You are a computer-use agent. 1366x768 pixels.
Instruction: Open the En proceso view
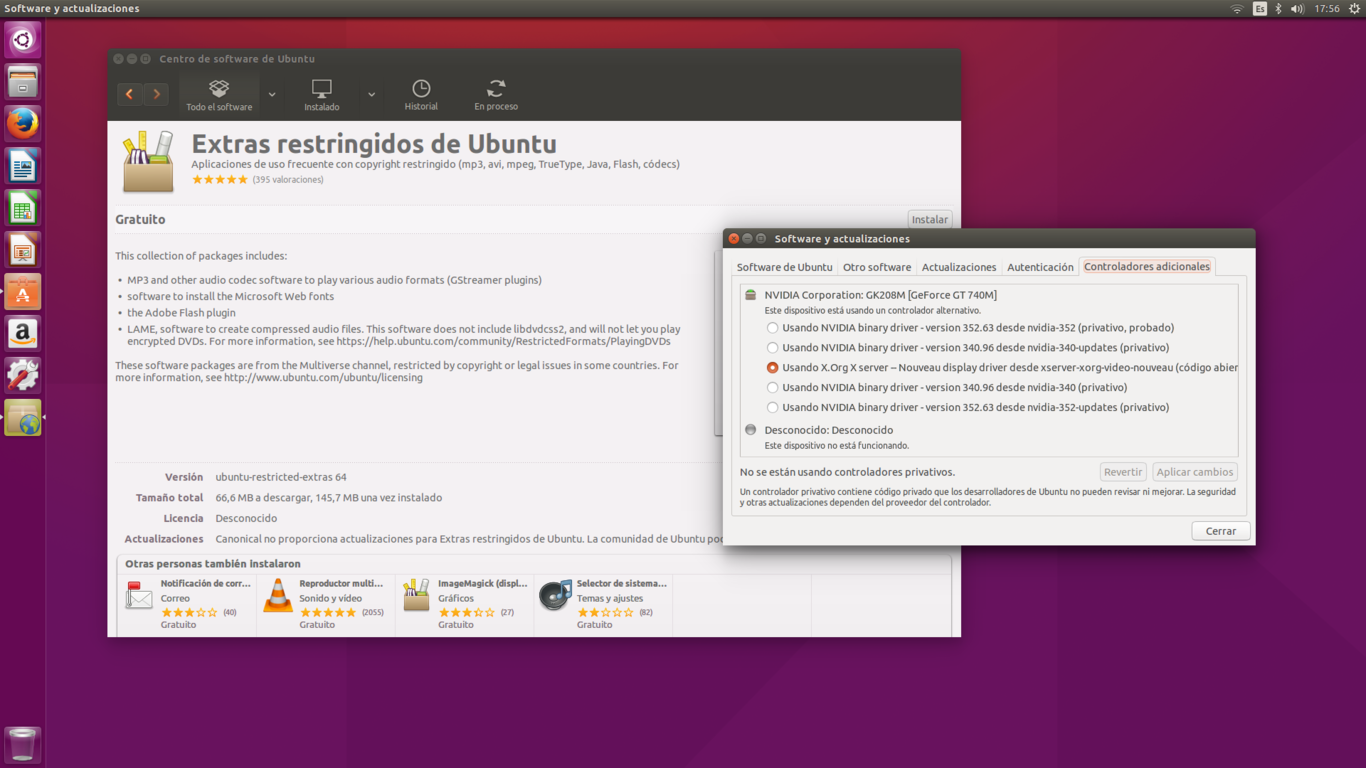tap(496, 95)
